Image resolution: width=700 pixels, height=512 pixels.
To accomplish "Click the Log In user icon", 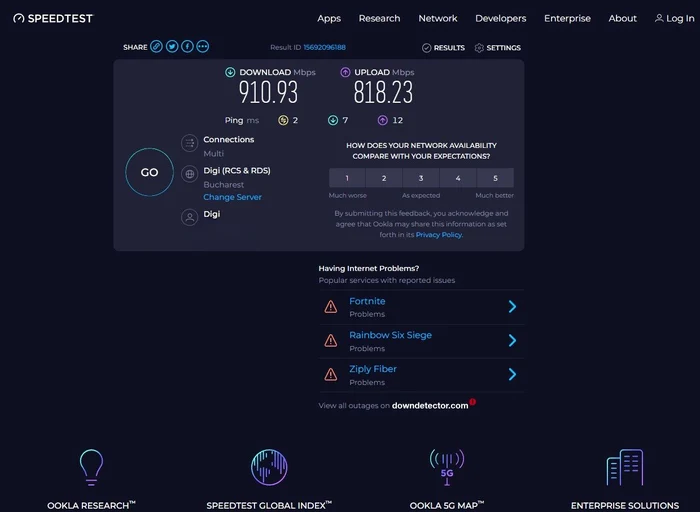I will click(x=659, y=18).
